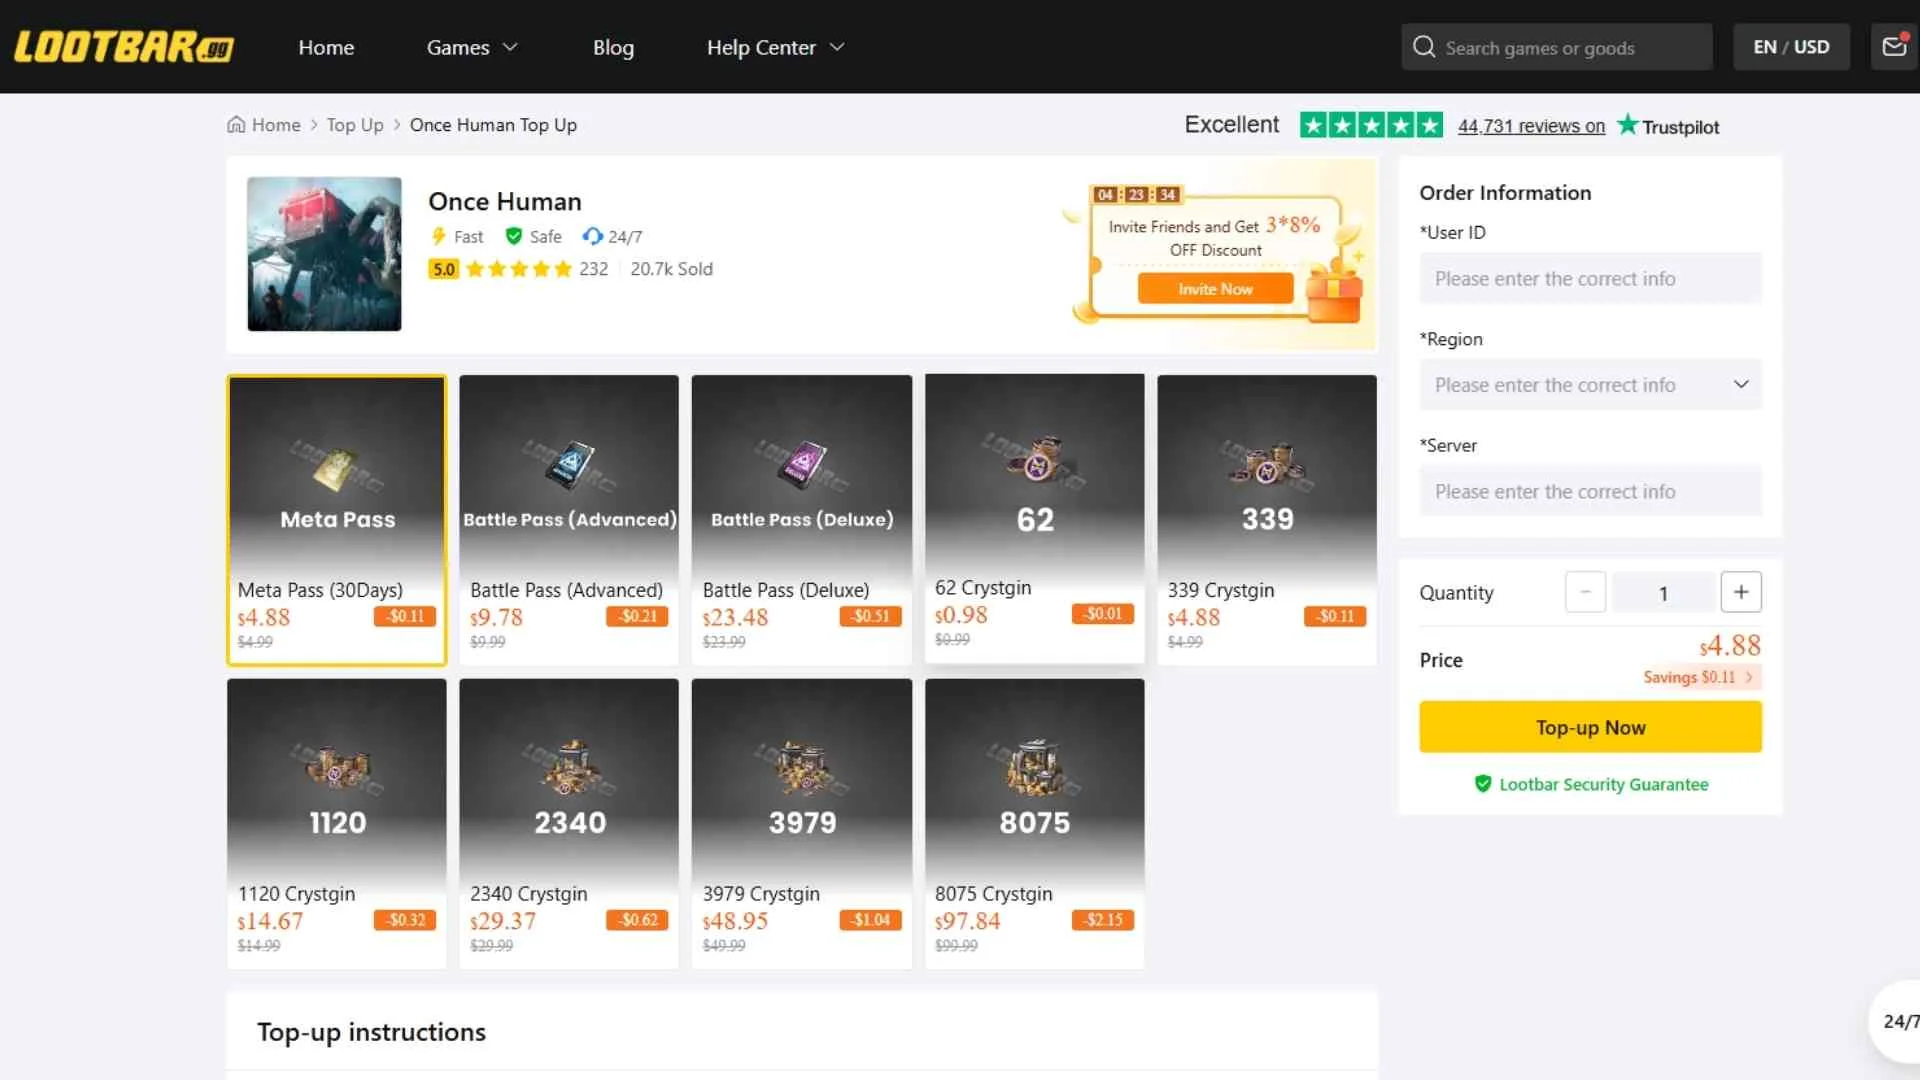
Task: Click the search magnifier icon
Action: [x=1424, y=47]
